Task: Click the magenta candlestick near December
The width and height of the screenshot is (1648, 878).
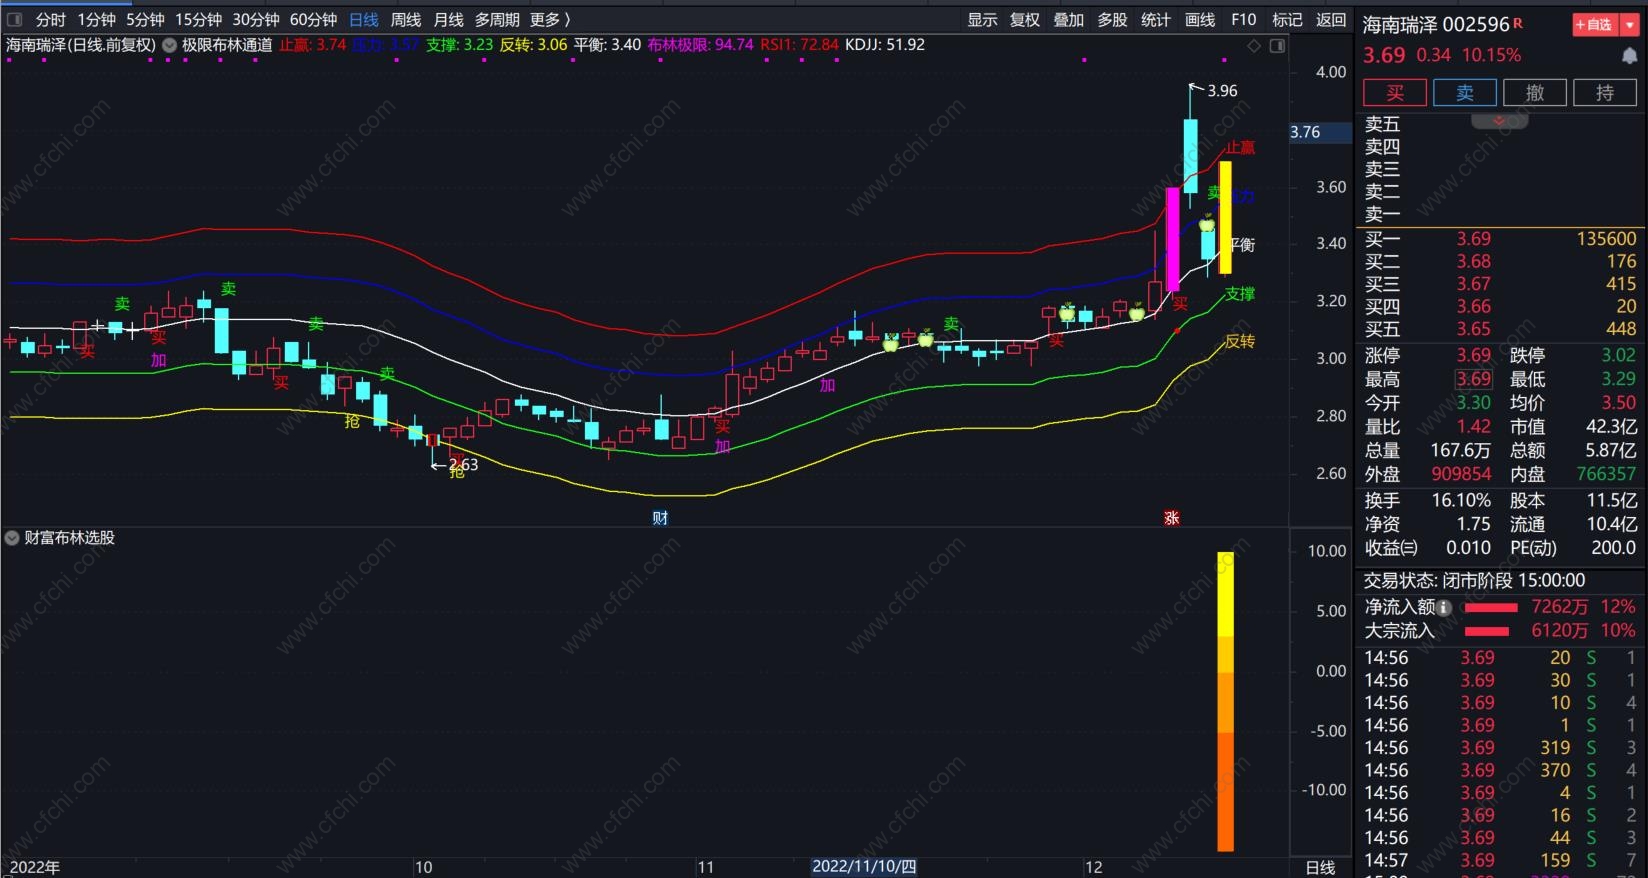Action: pos(1173,238)
